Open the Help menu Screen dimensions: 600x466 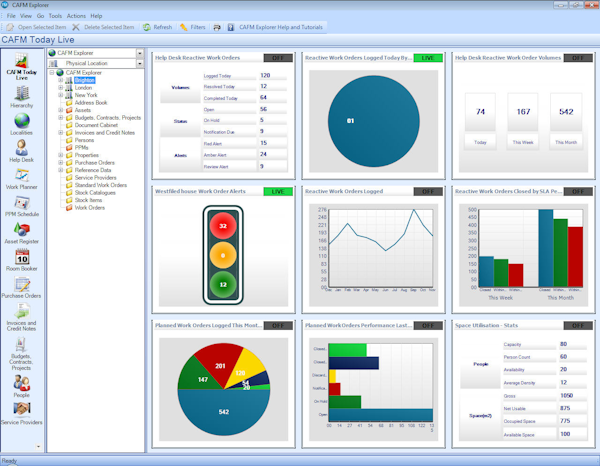[96, 16]
